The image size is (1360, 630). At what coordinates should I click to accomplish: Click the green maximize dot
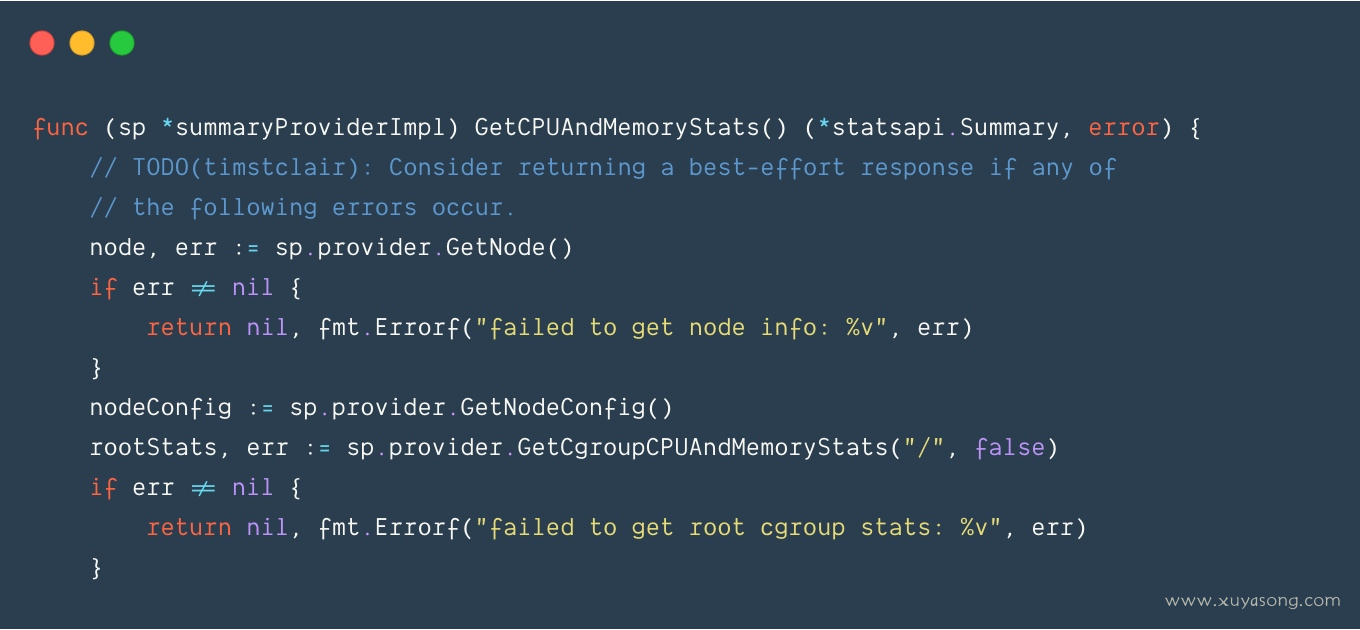tap(122, 43)
